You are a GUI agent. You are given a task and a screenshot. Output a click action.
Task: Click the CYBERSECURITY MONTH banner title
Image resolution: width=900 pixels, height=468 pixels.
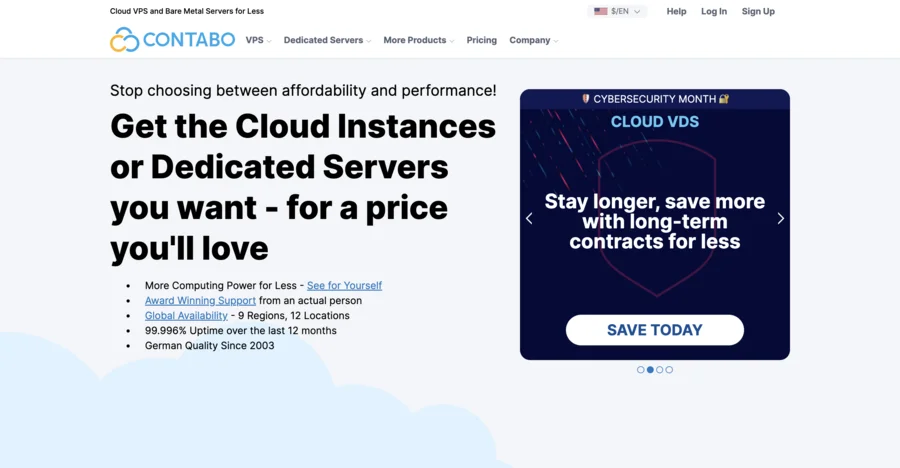(x=655, y=99)
